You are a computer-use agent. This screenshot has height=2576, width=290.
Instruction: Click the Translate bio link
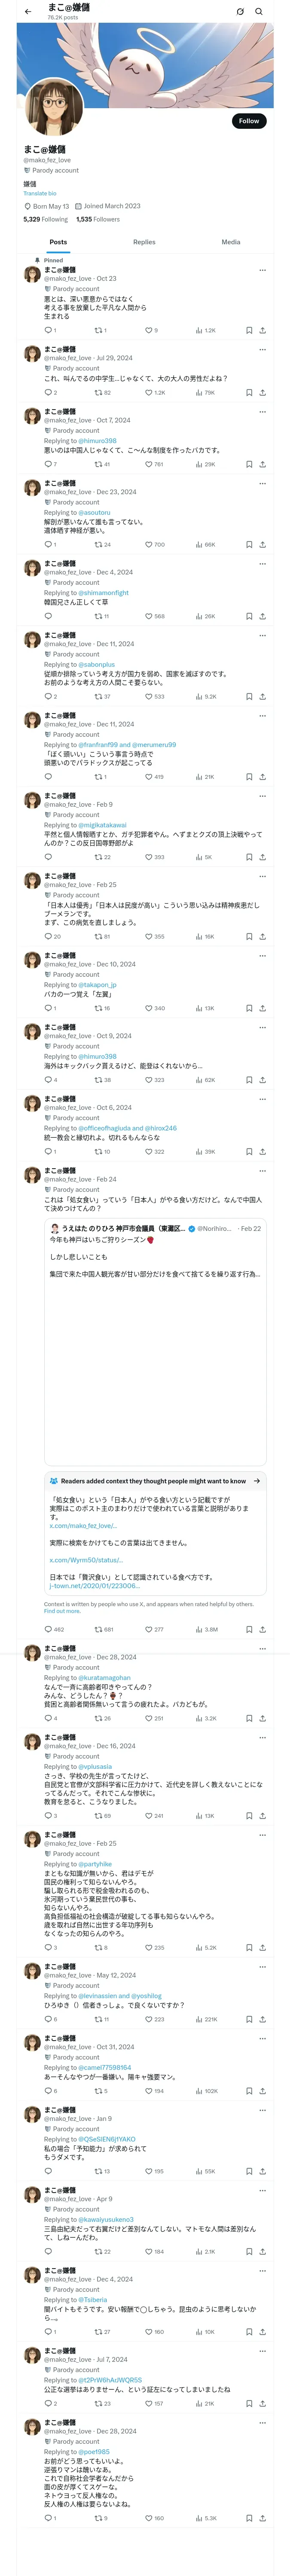tap(40, 194)
